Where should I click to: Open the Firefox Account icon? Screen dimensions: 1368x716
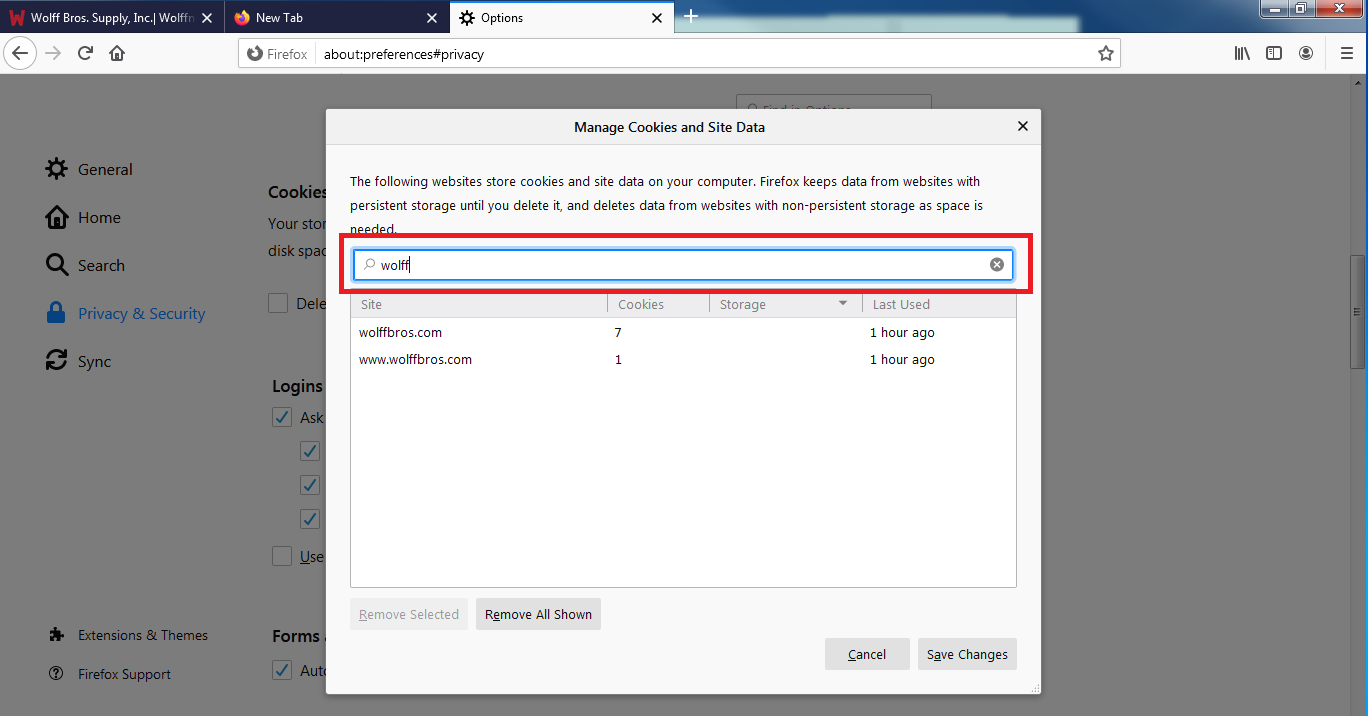pos(1306,54)
